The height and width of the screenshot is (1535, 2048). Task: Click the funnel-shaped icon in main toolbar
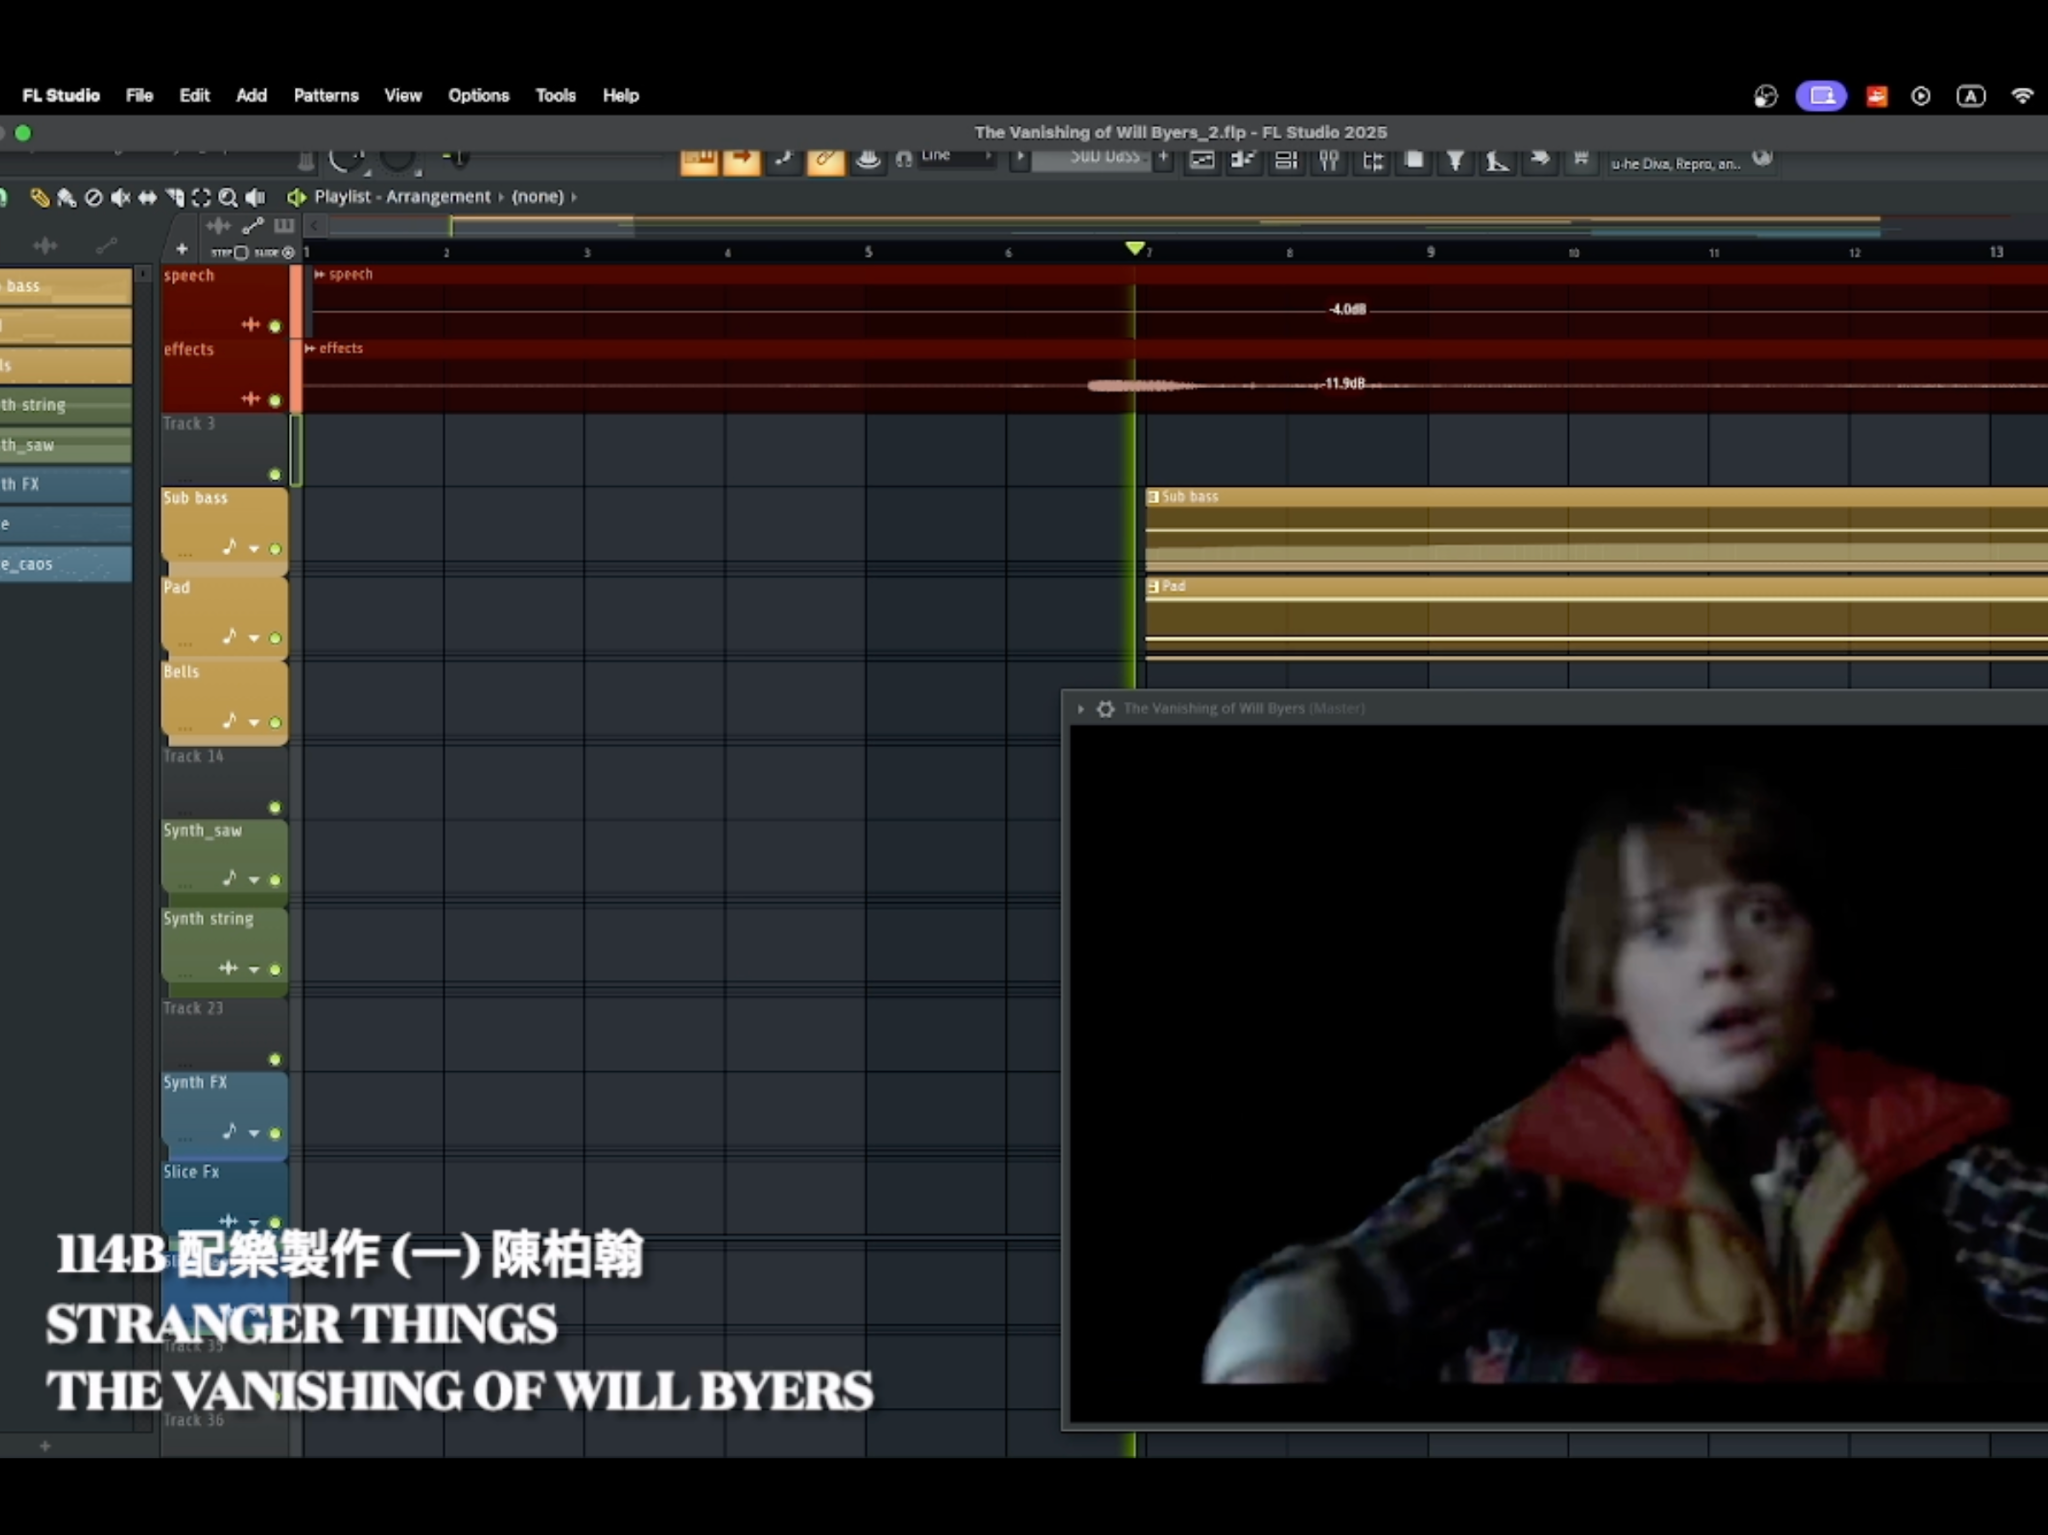point(1456,160)
